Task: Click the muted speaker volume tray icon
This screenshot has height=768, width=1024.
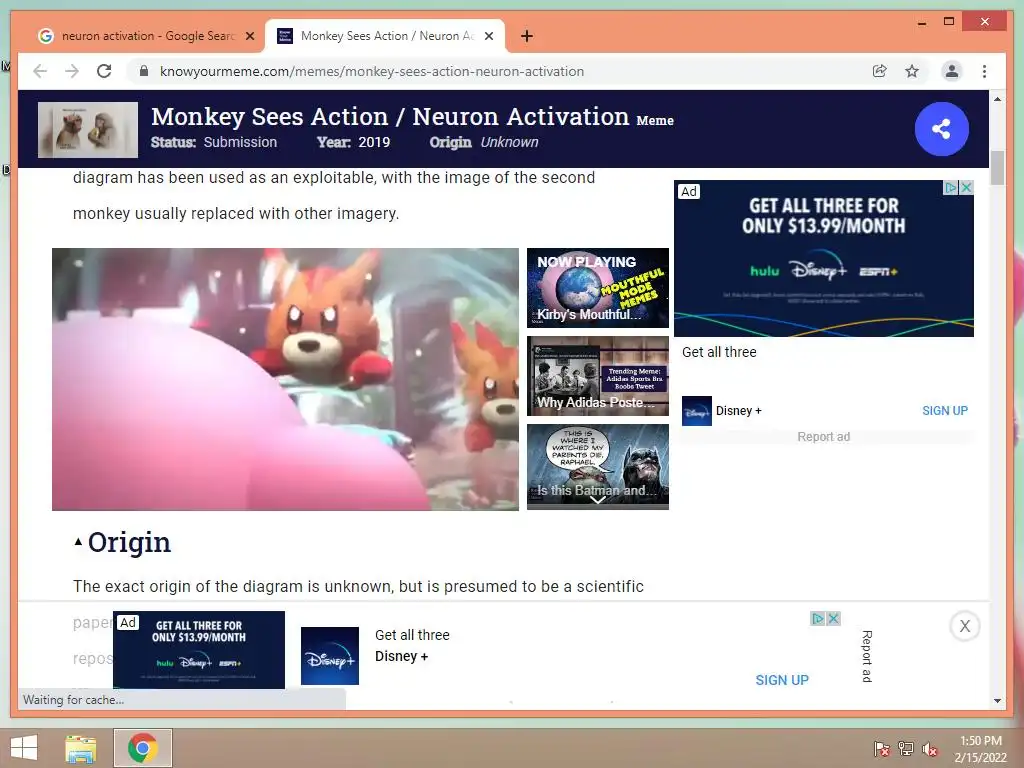Action: 930,749
